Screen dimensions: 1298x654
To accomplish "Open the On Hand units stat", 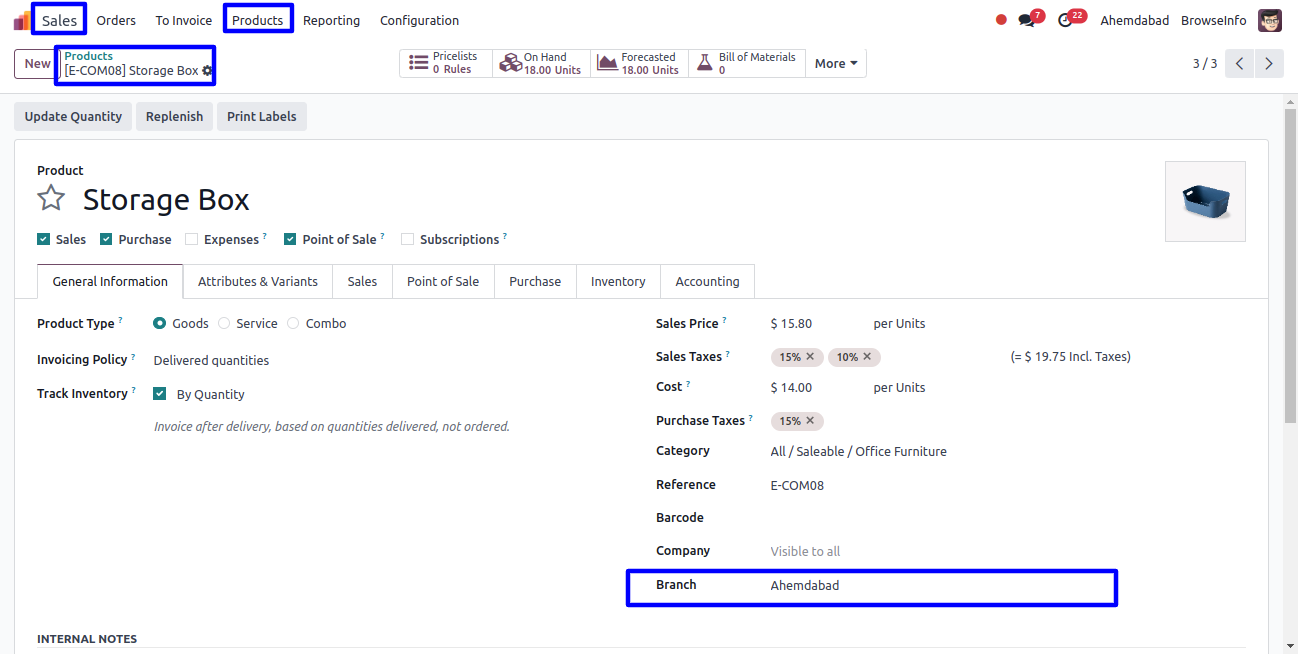I will pyautogui.click(x=541, y=64).
